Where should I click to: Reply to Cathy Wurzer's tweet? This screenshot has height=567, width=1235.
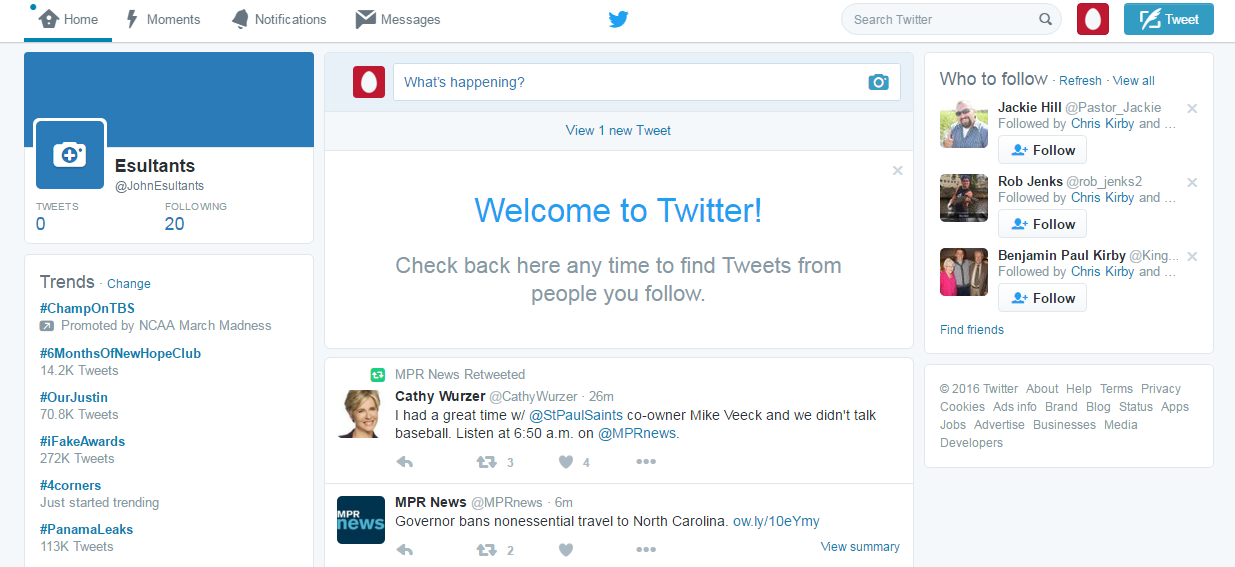click(405, 462)
